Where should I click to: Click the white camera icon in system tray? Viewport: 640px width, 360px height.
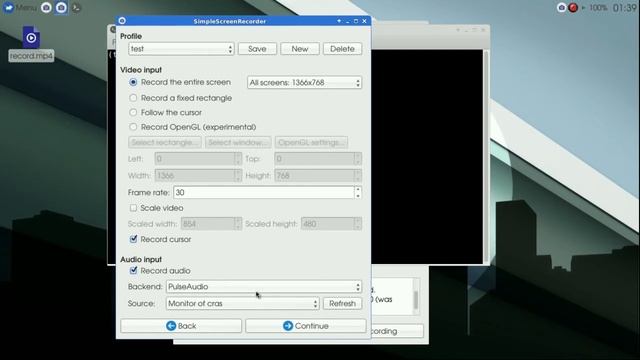coord(561,7)
